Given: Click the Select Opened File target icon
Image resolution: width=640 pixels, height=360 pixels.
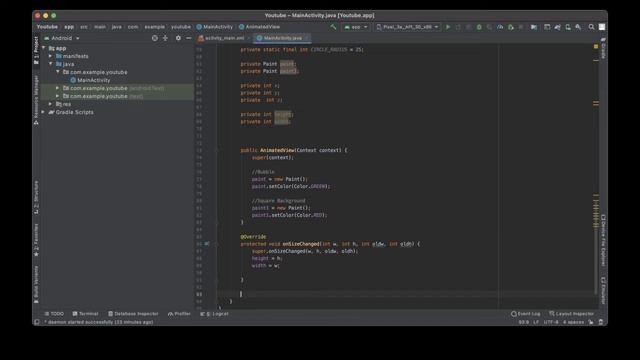Looking at the screenshot, I should point(155,38).
